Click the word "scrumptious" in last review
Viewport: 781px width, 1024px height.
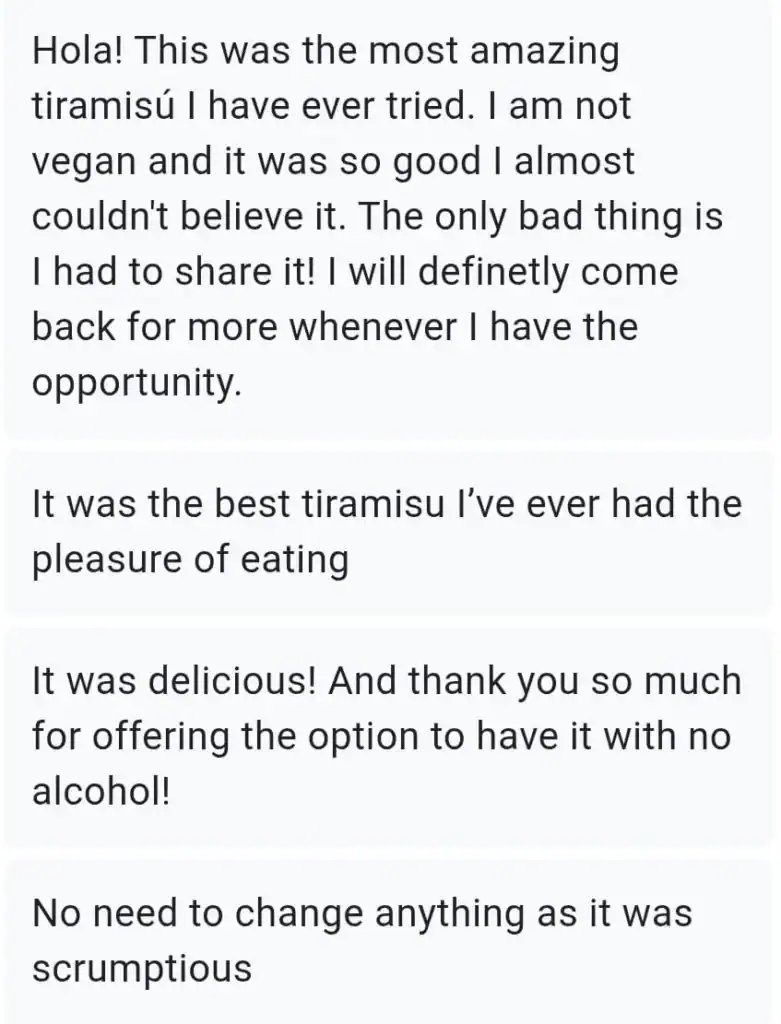(140, 968)
